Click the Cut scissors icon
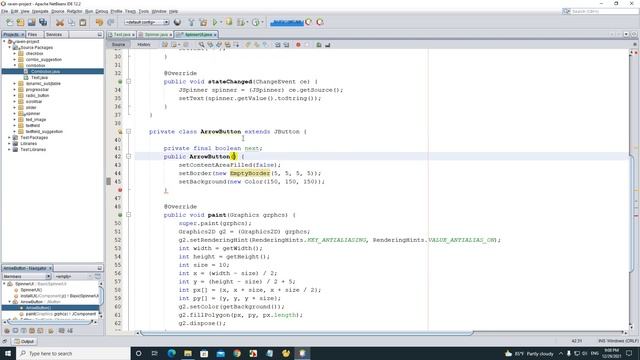640x360 pixels. pos(60,22)
